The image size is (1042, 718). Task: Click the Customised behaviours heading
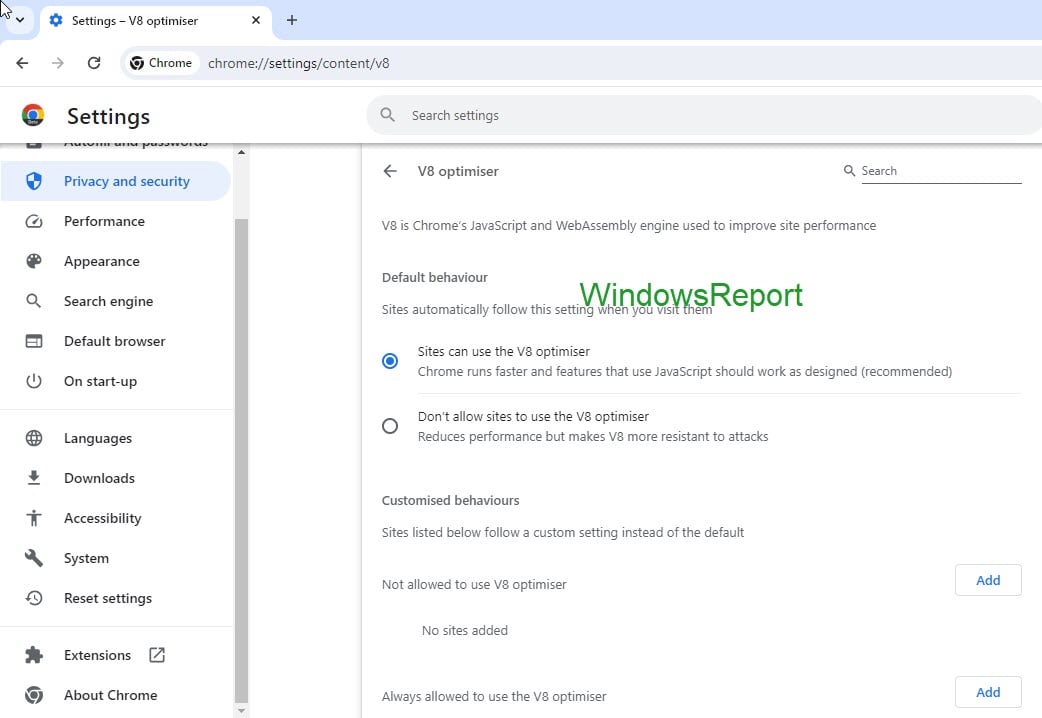pos(451,501)
